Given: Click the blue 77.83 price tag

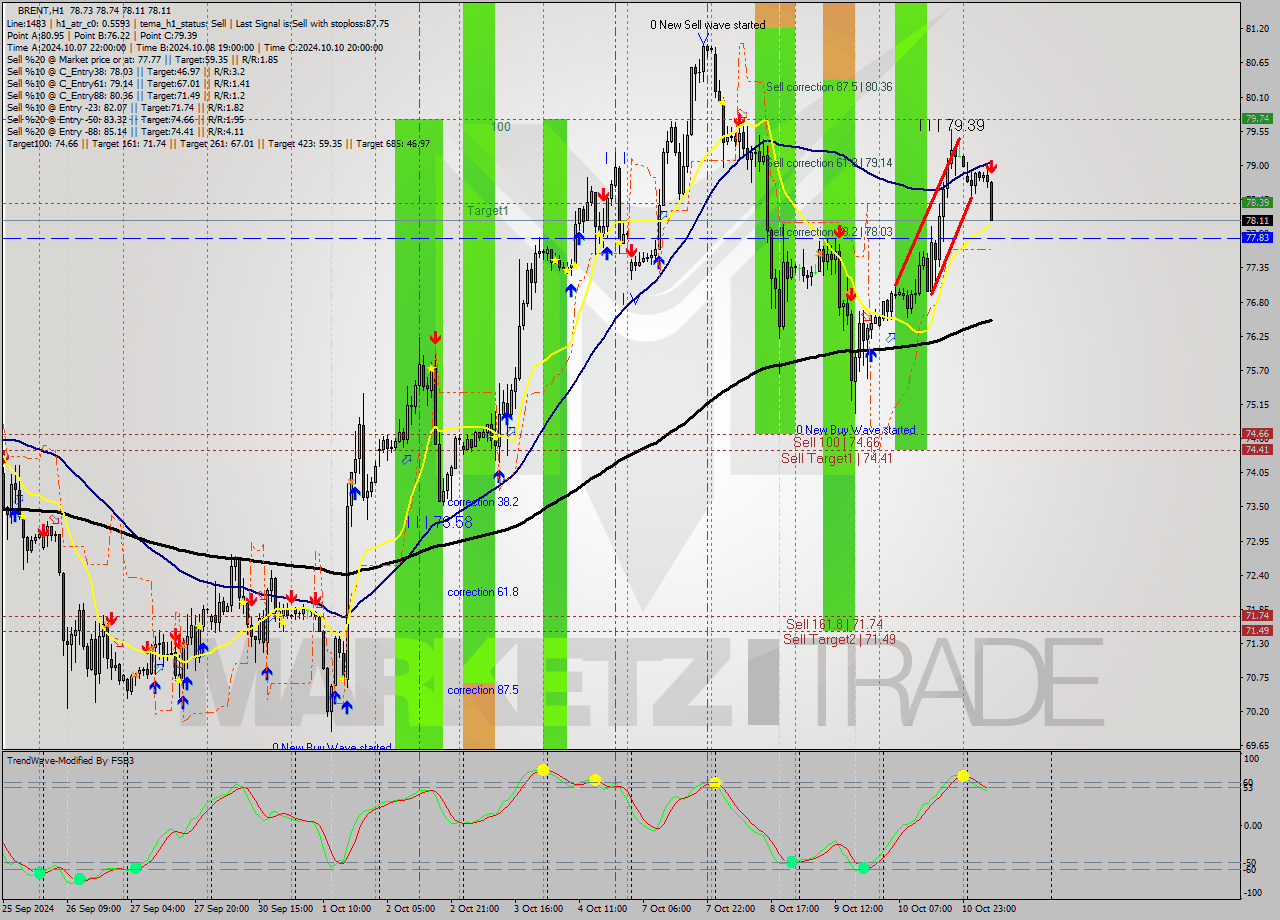Looking at the screenshot, I should [1257, 237].
